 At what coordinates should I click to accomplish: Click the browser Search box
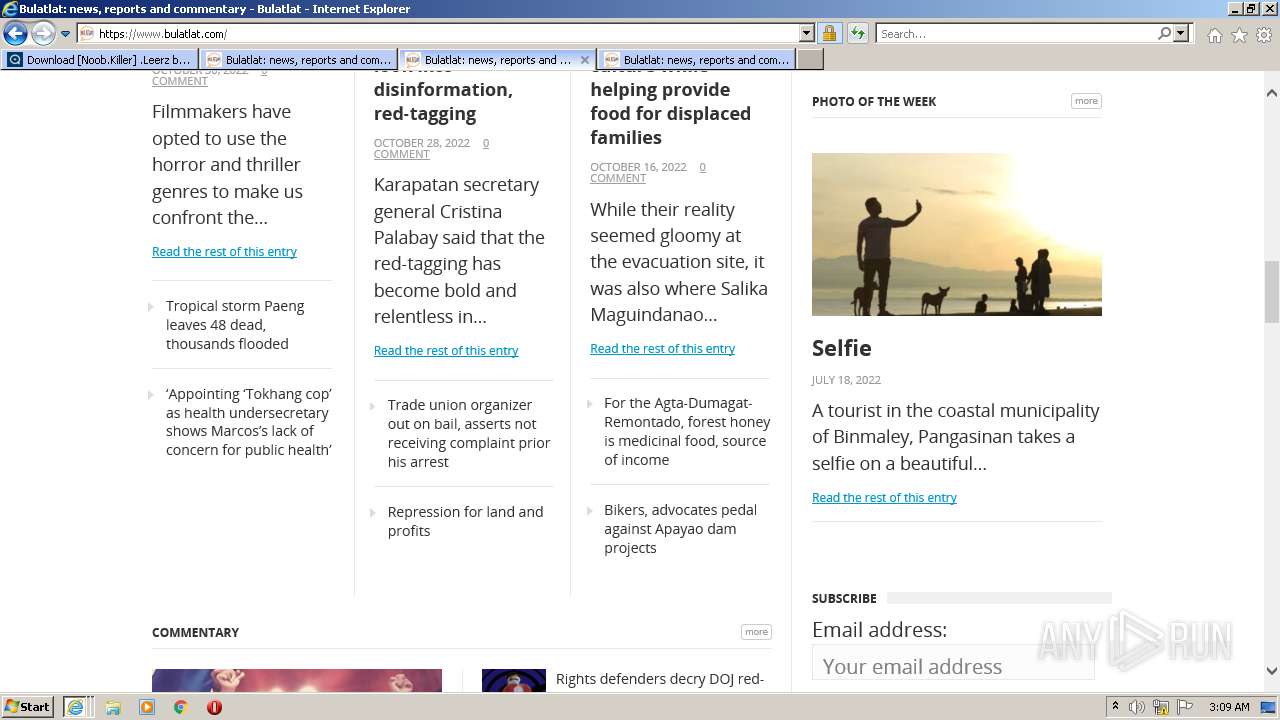(1016, 33)
